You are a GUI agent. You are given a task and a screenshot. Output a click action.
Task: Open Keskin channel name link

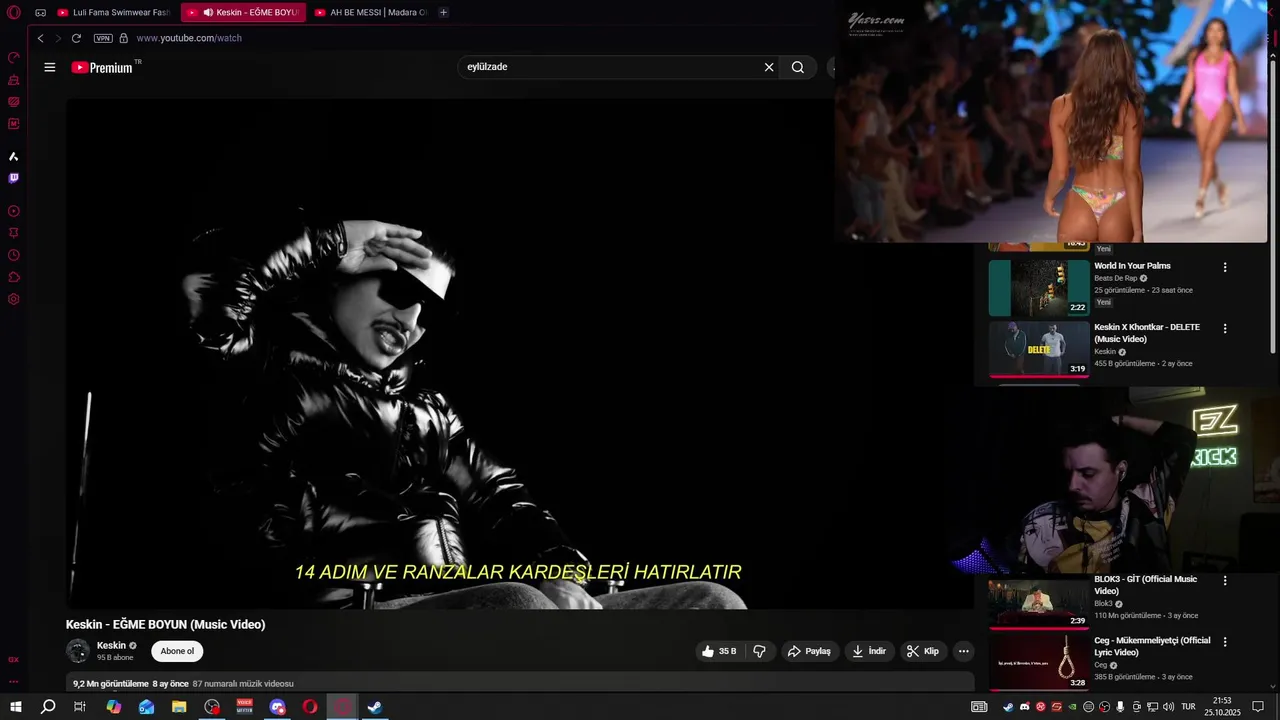111,646
